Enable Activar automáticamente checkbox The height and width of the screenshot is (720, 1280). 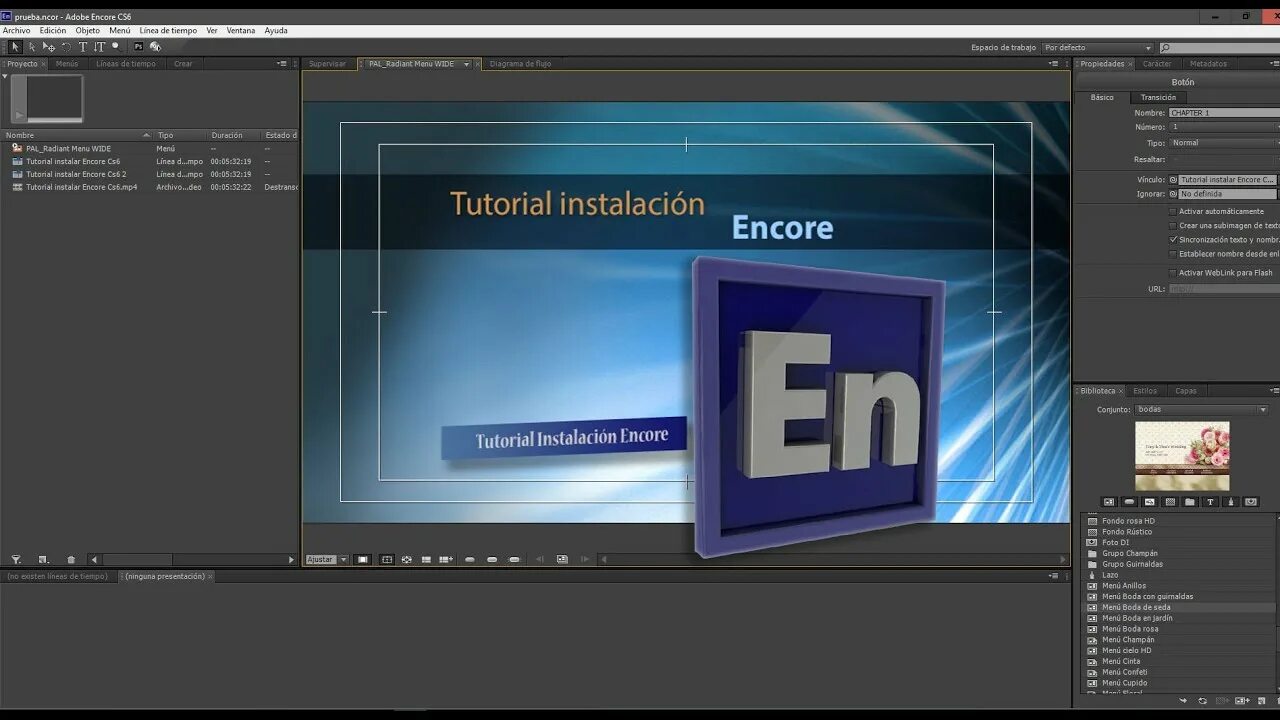coord(1173,211)
